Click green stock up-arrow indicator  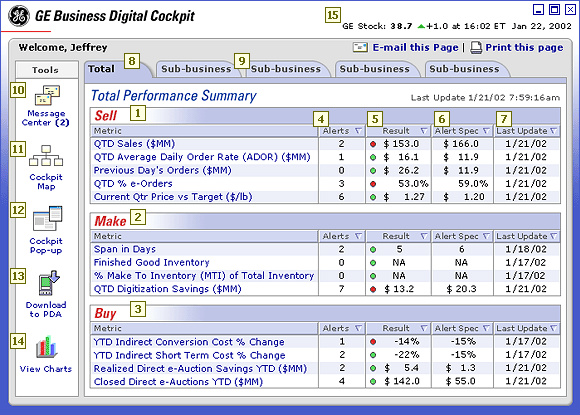[x=421, y=26]
